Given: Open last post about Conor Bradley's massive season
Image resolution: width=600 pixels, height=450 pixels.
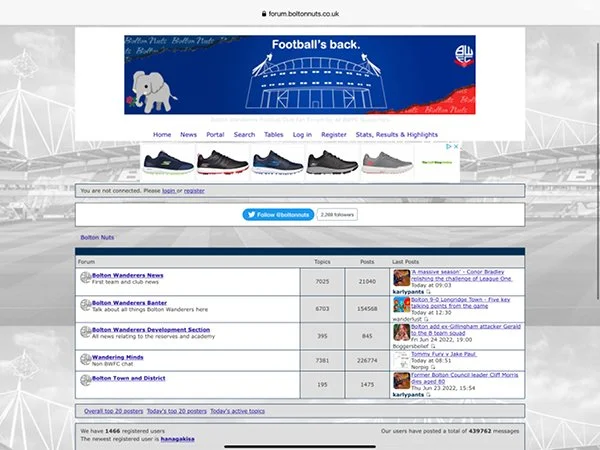Looking at the screenshot, I should click(461, 275).
